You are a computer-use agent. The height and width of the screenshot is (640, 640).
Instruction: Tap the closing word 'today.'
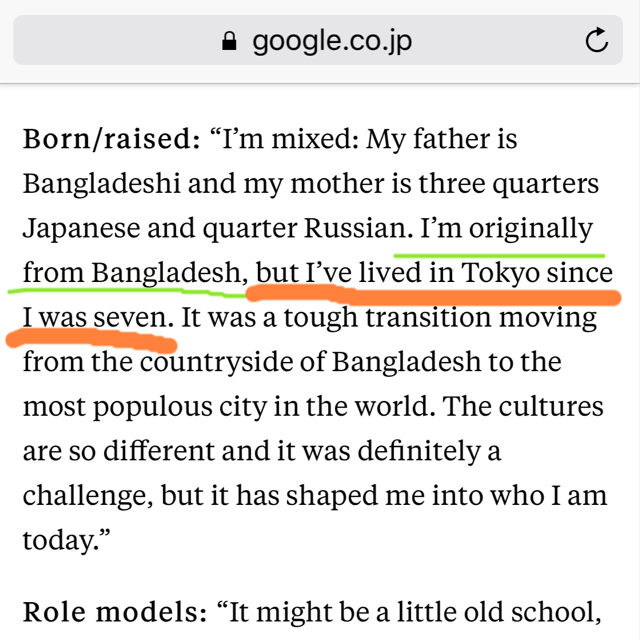pos(61,540)
